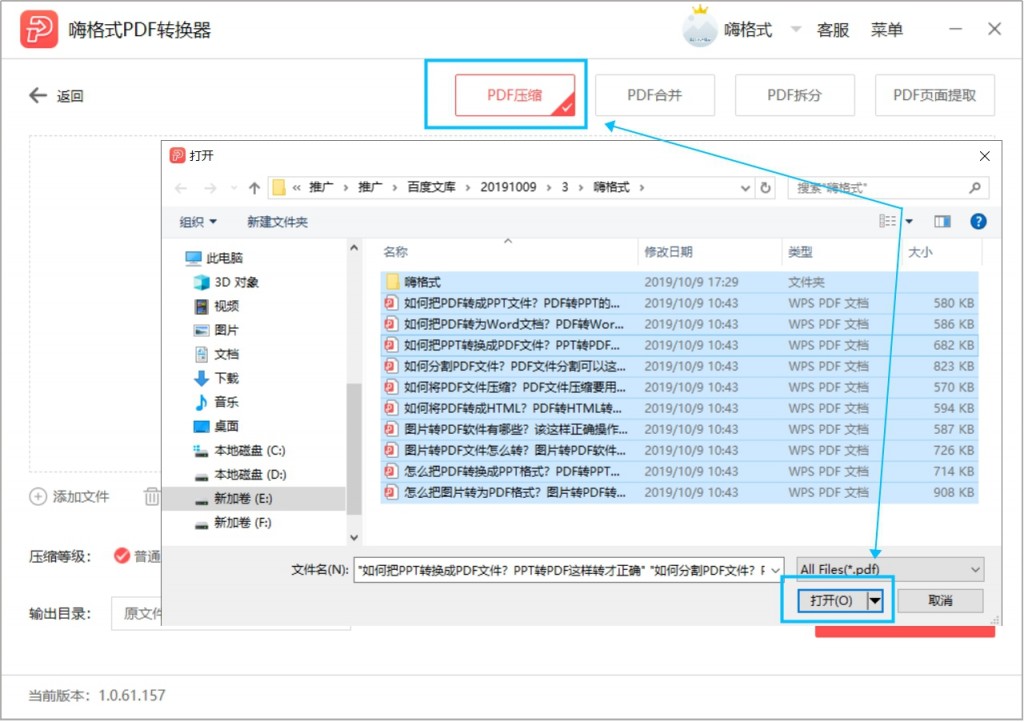Select file 如何将PDF转成HTML
This screenshot has height=722, width=1024.
[x=679, y=408]
